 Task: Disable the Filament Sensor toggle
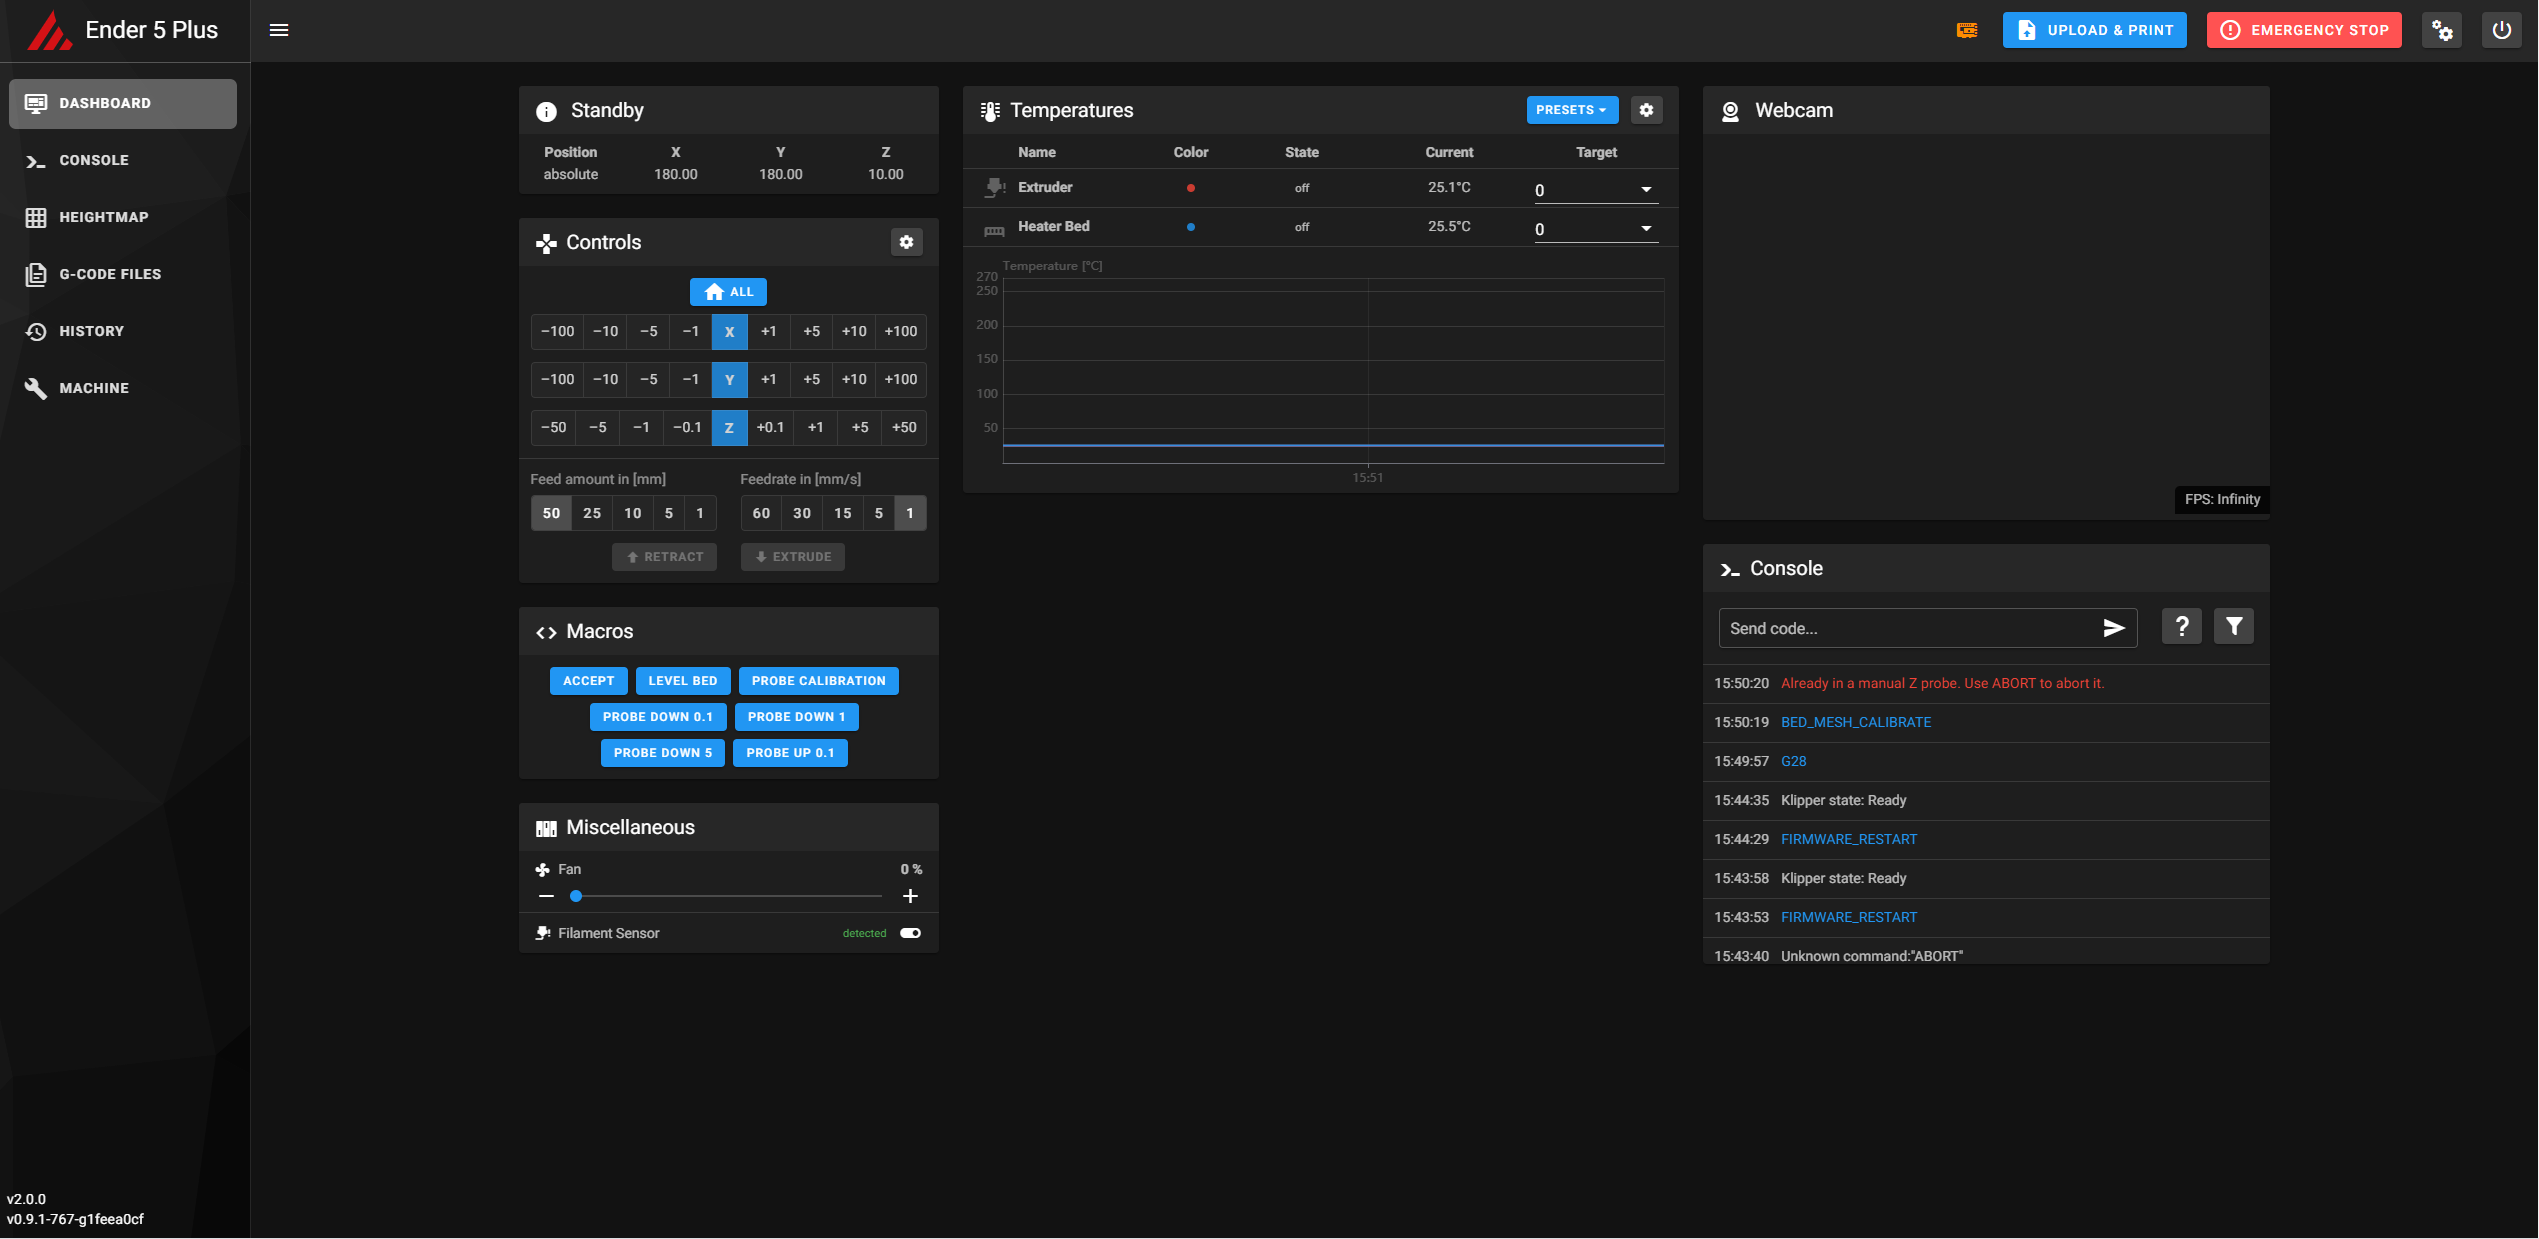tap(909, 933)
